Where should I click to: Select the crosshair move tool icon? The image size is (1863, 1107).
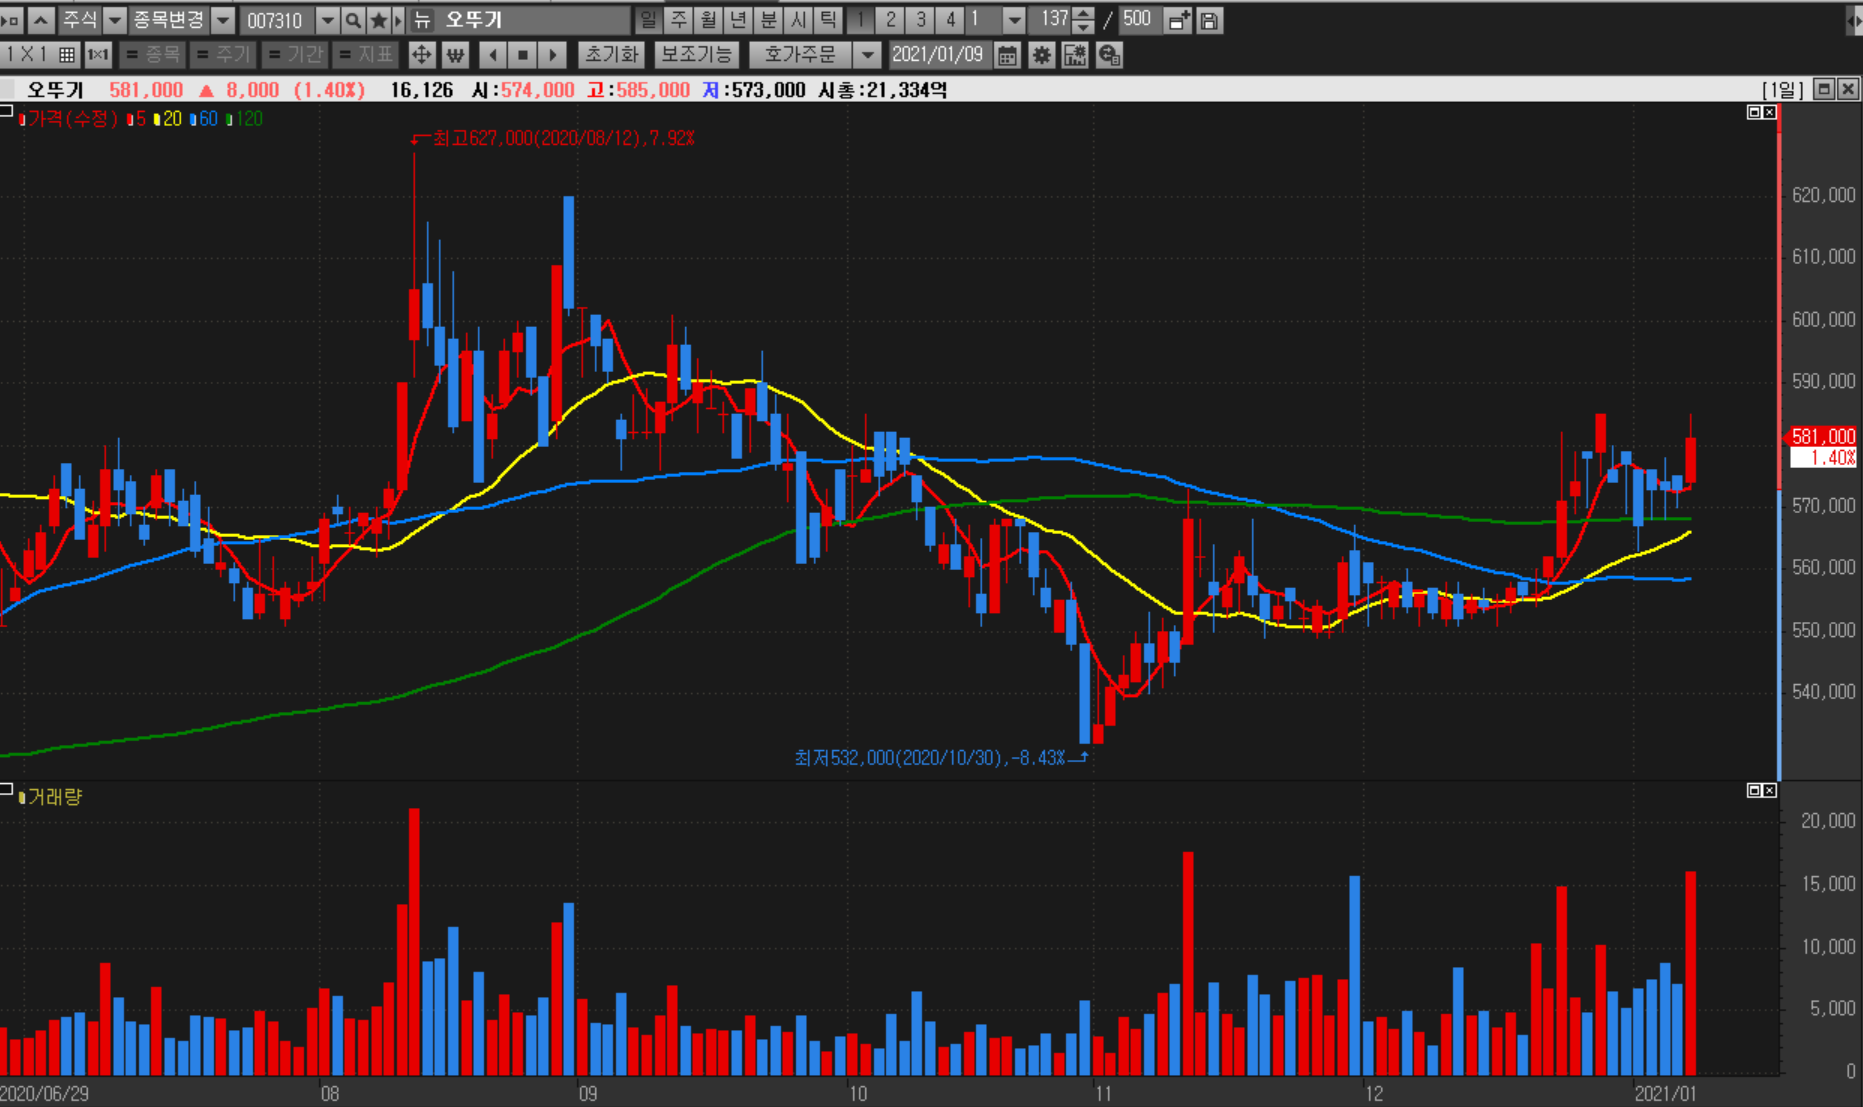(x=422, y=55)
